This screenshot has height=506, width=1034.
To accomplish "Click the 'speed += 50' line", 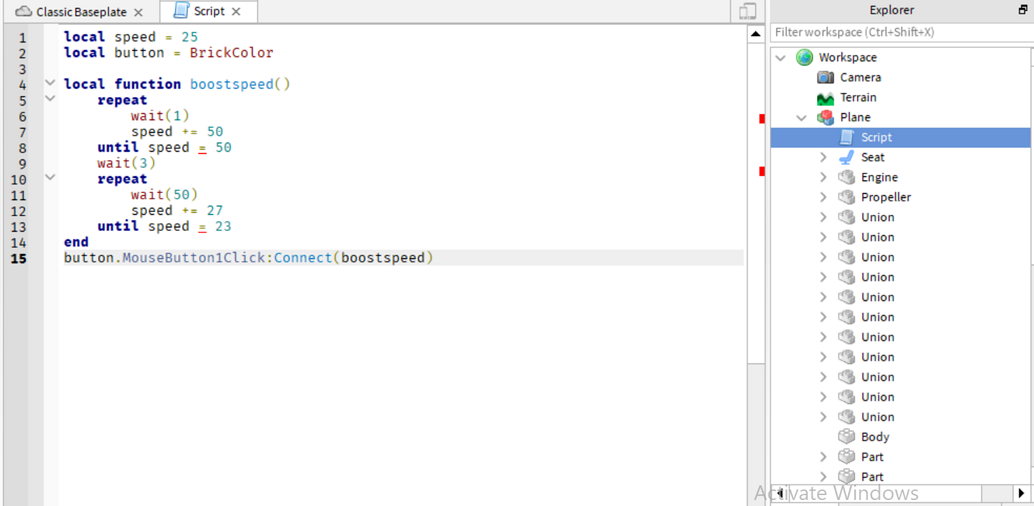I will (x=177, y=131).
